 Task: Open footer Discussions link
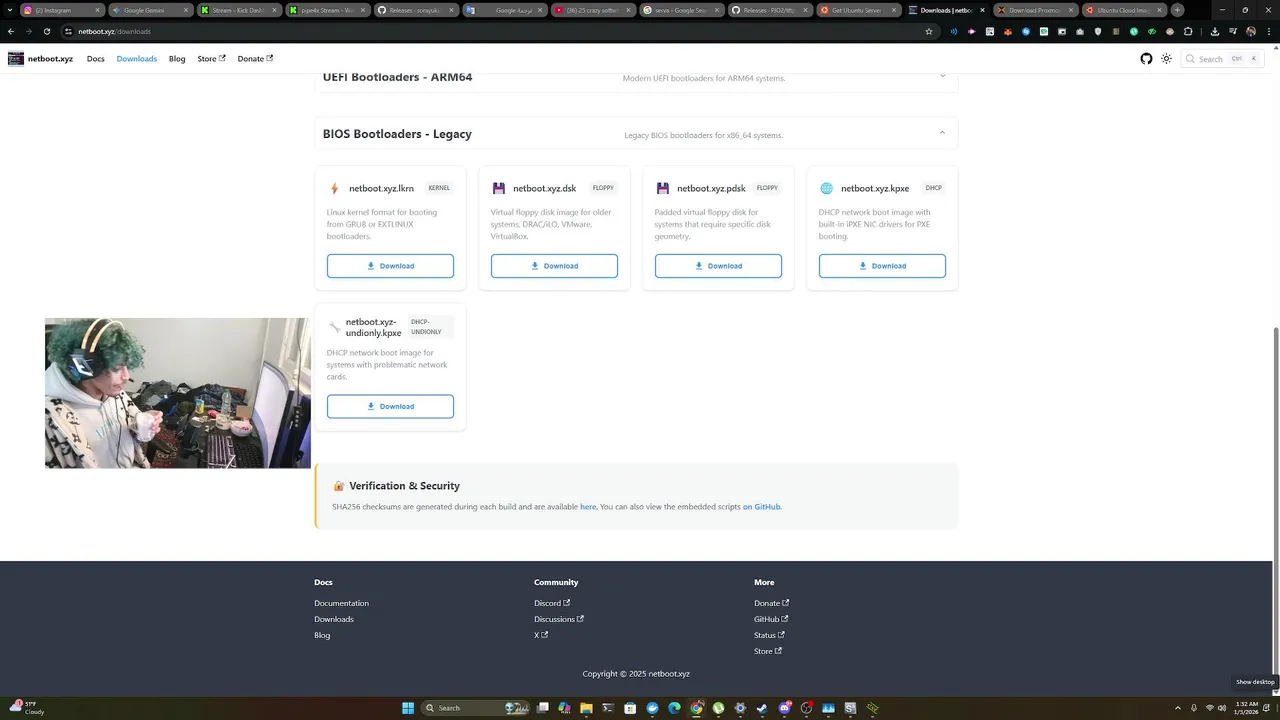(559, 619)
